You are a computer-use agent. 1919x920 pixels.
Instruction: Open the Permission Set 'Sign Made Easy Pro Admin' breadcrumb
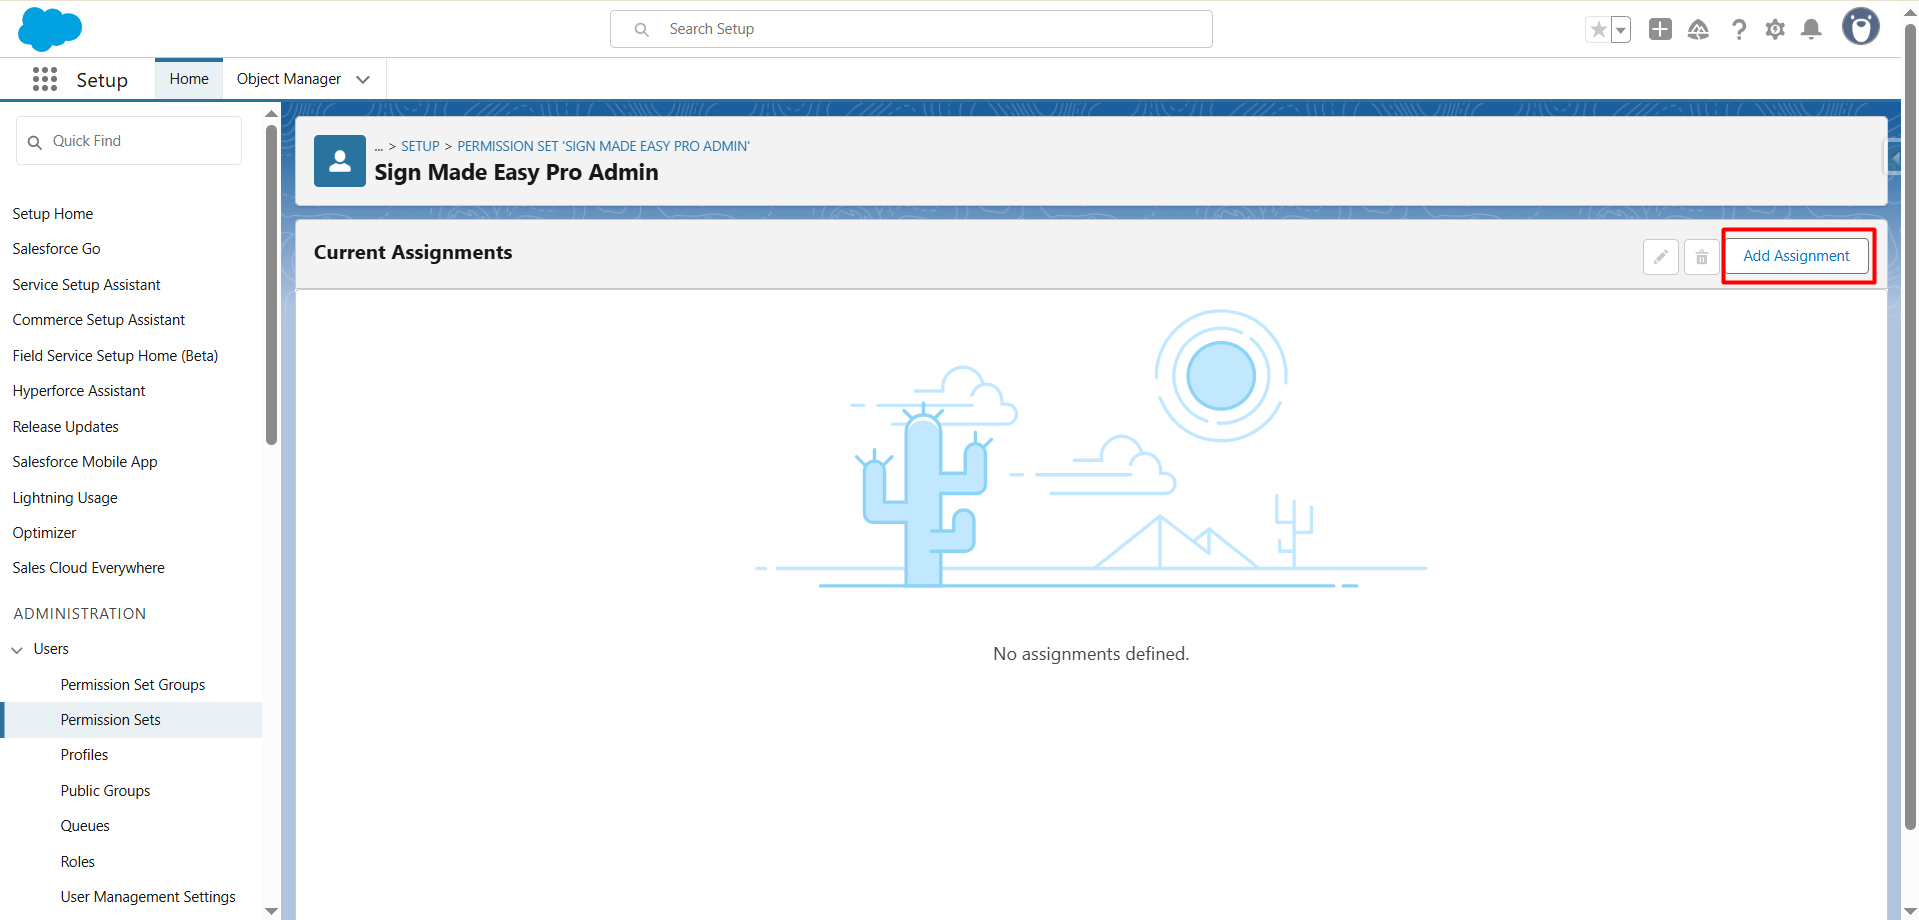[x=603, y=146]
